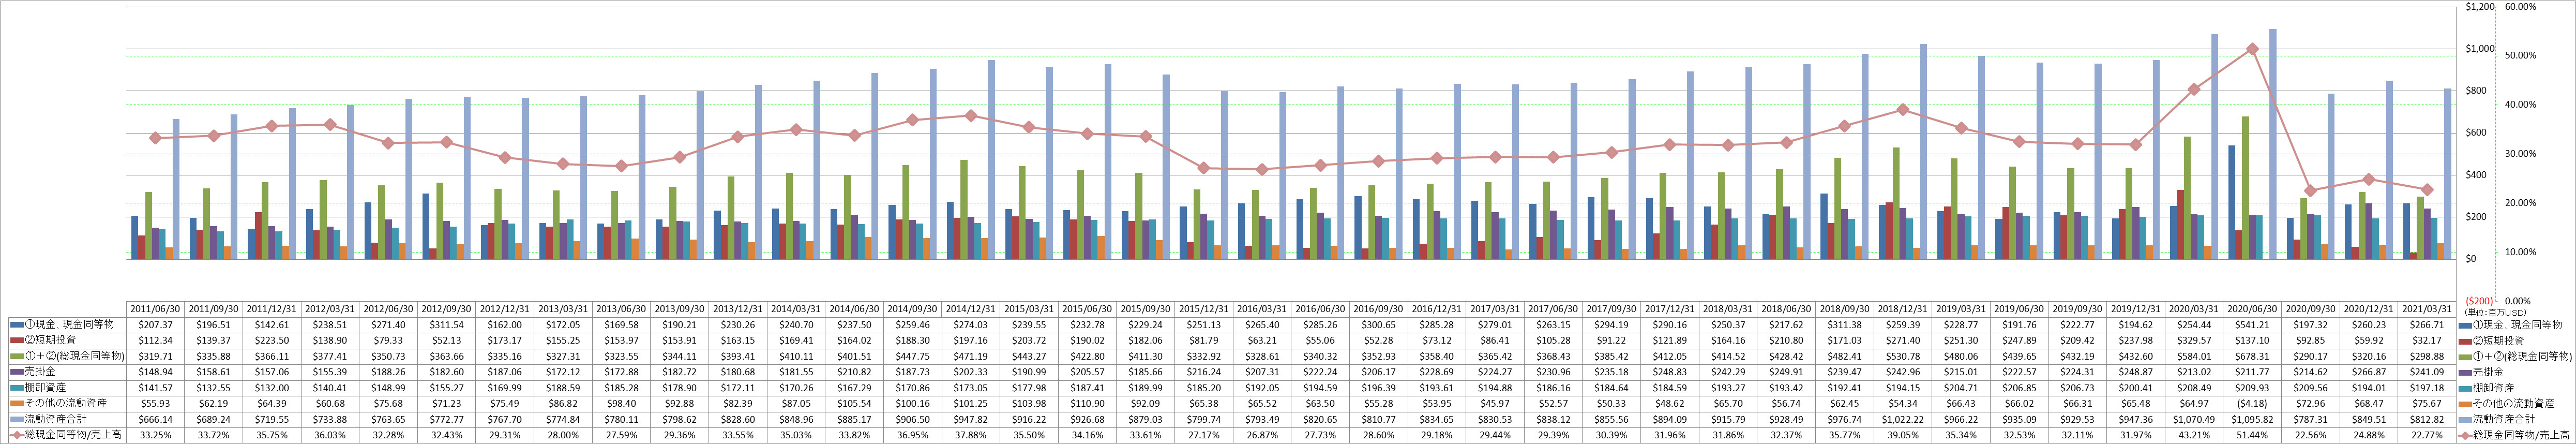This screenshot has height=444, width=2576.
Task: Click ratio cell 37.88%
Action: pos(970,435)
